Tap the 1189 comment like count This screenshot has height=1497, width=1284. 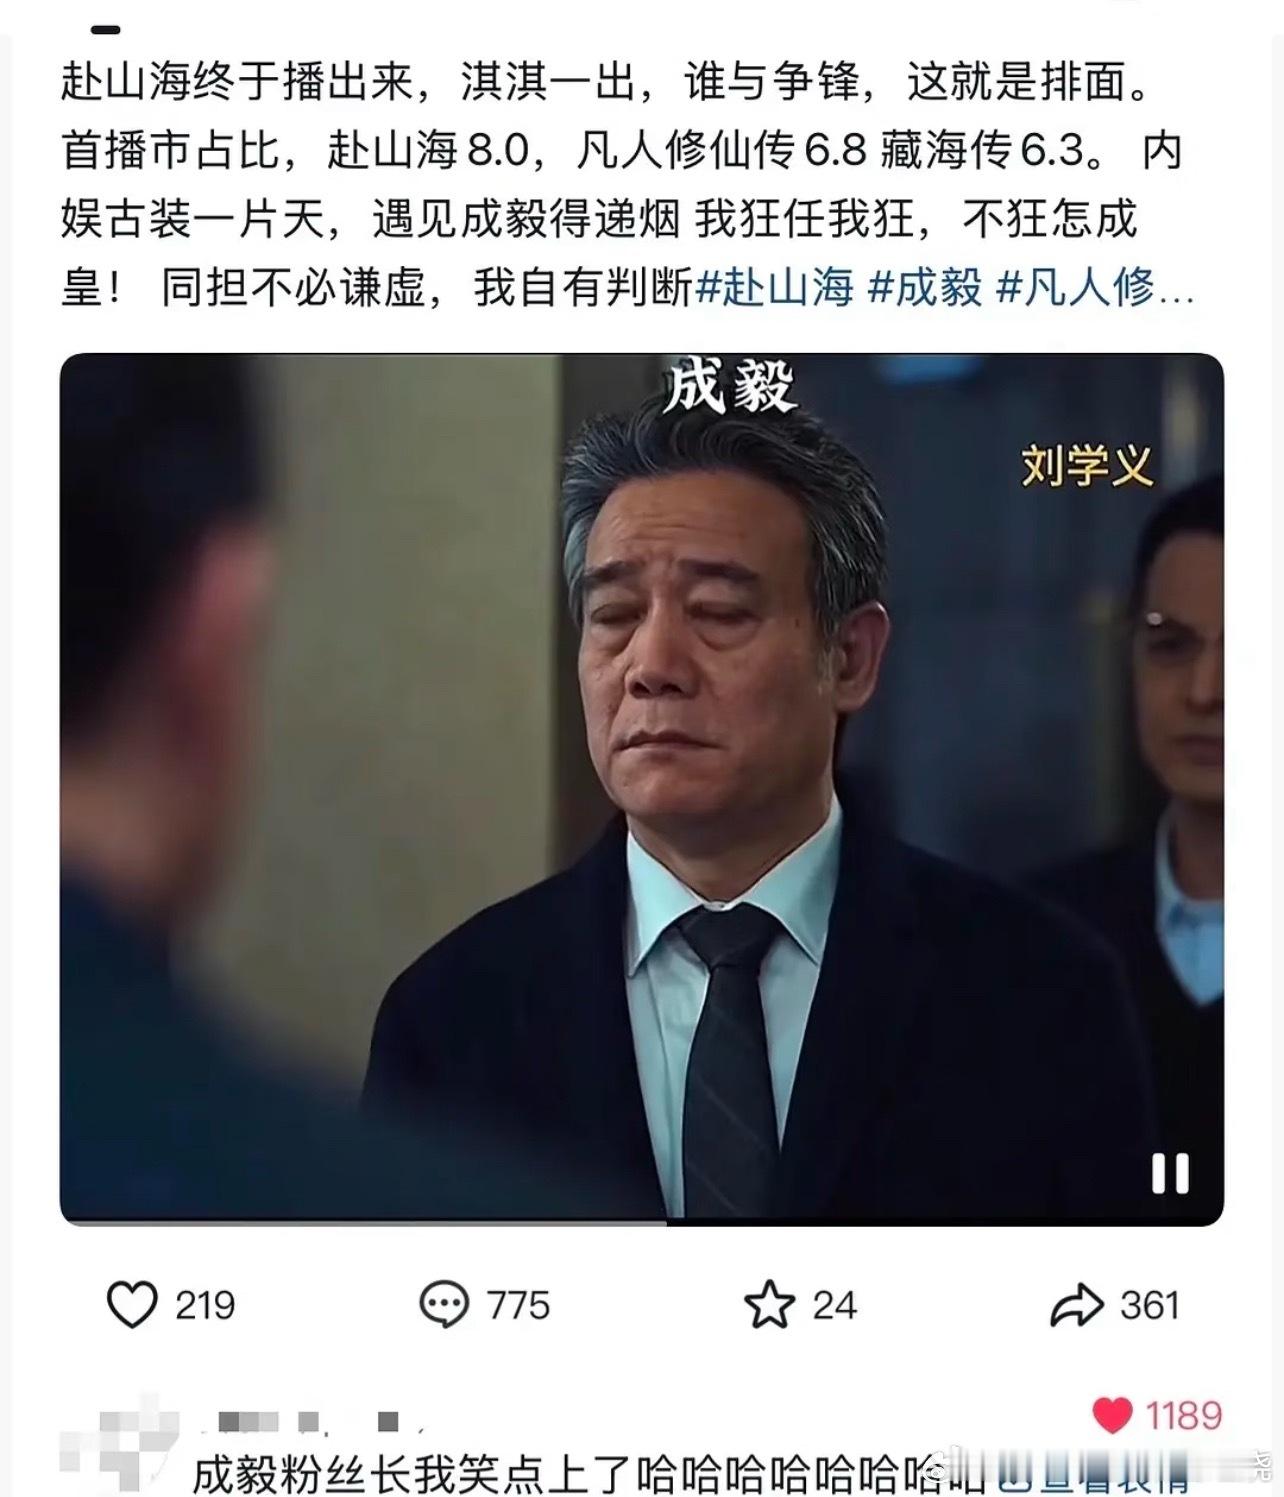(1183, 1416)
